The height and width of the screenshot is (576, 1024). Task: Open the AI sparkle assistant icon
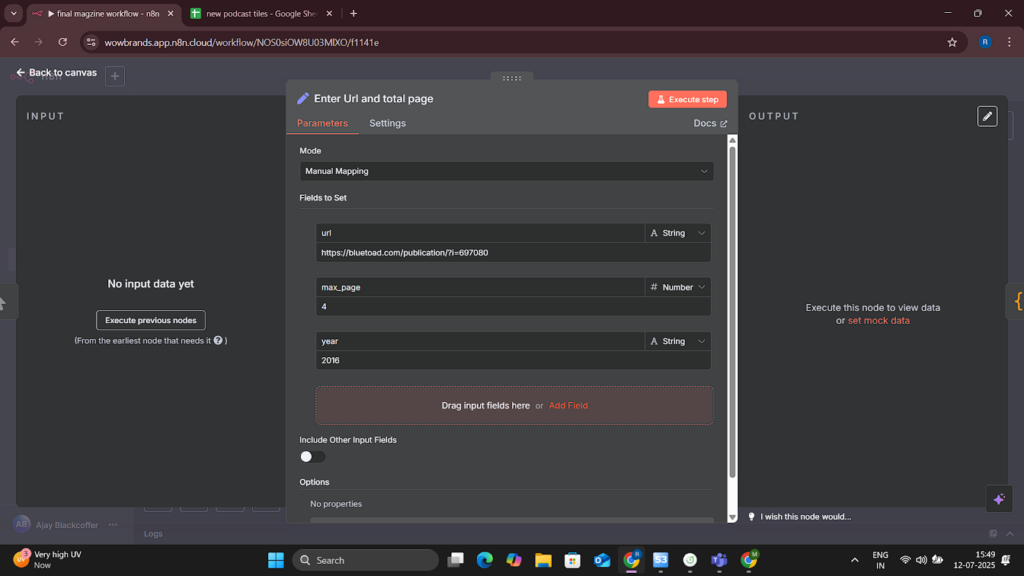pos(999,500)
